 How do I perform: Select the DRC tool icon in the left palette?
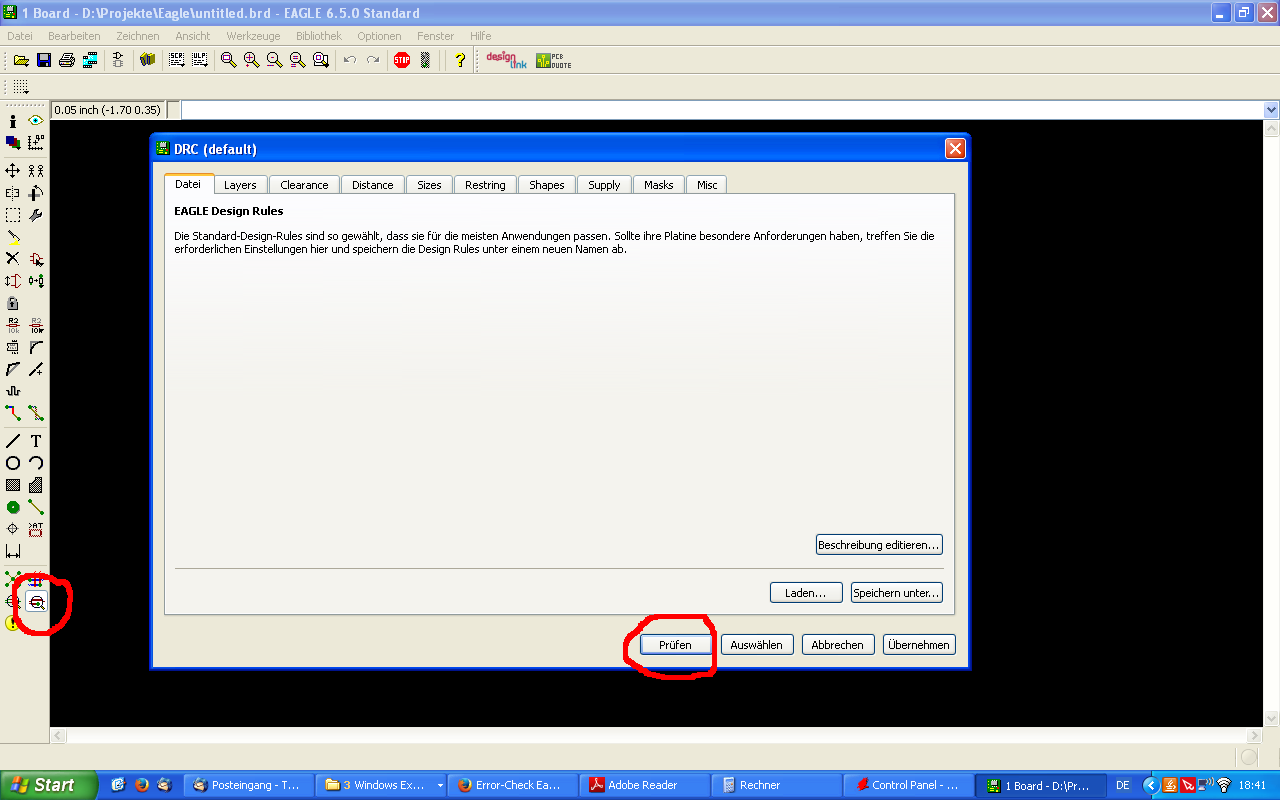(x=37, y=602)
